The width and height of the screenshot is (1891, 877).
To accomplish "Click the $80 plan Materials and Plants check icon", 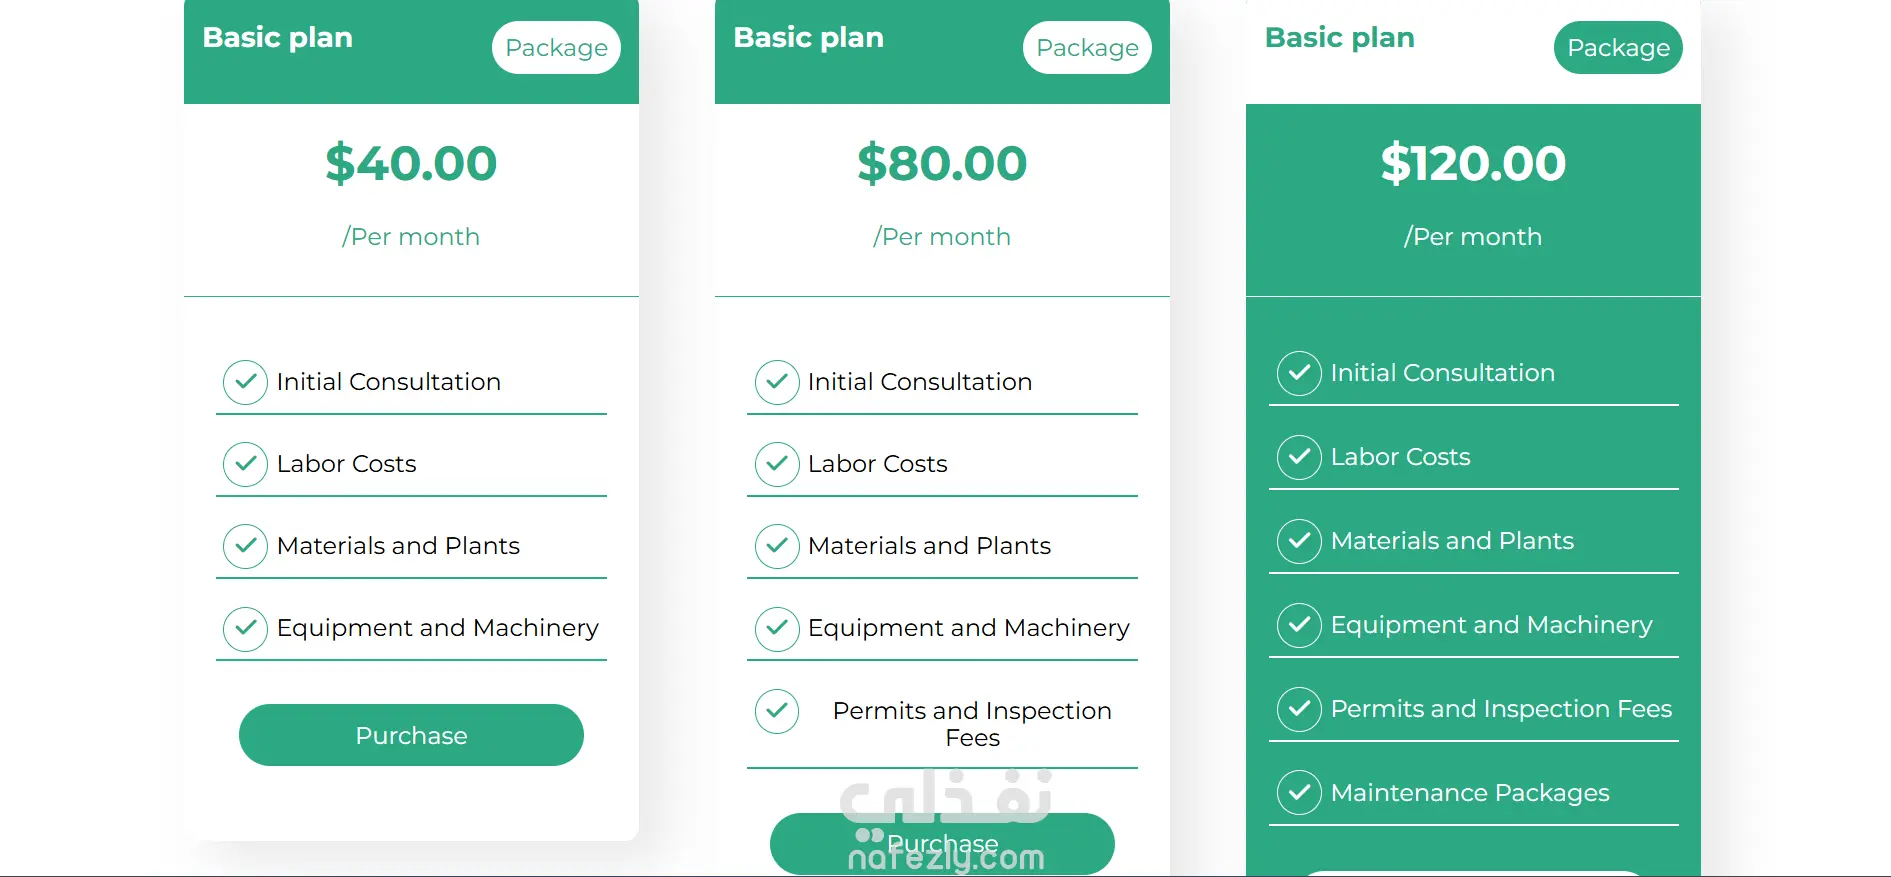I will point(776,546).
